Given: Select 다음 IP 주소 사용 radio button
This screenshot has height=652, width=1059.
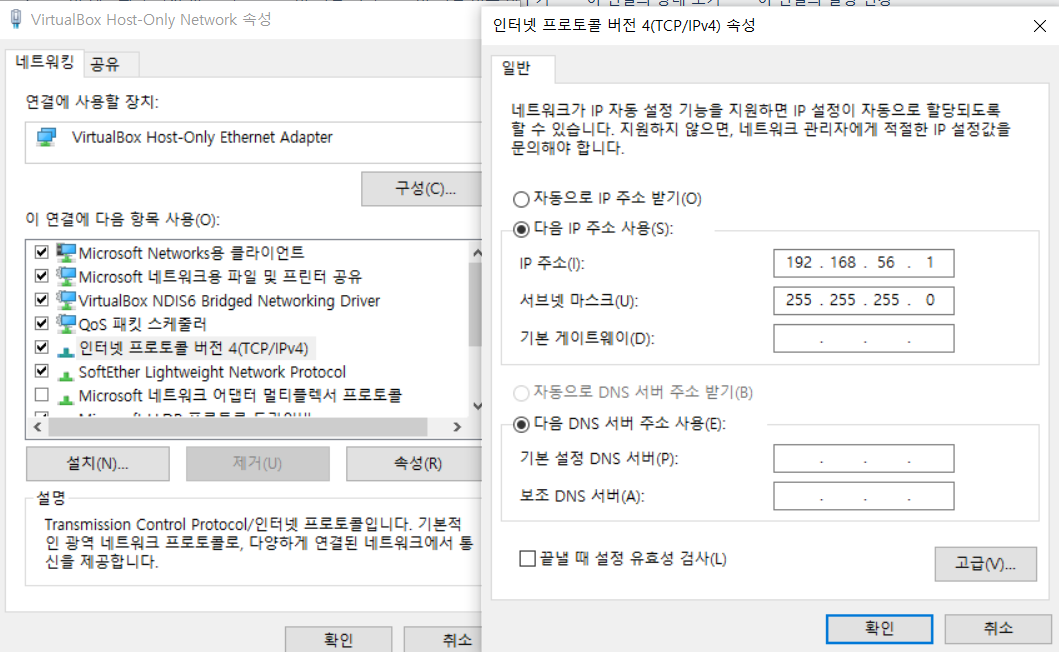Looking at the screenshot, I should pos(521,229).
